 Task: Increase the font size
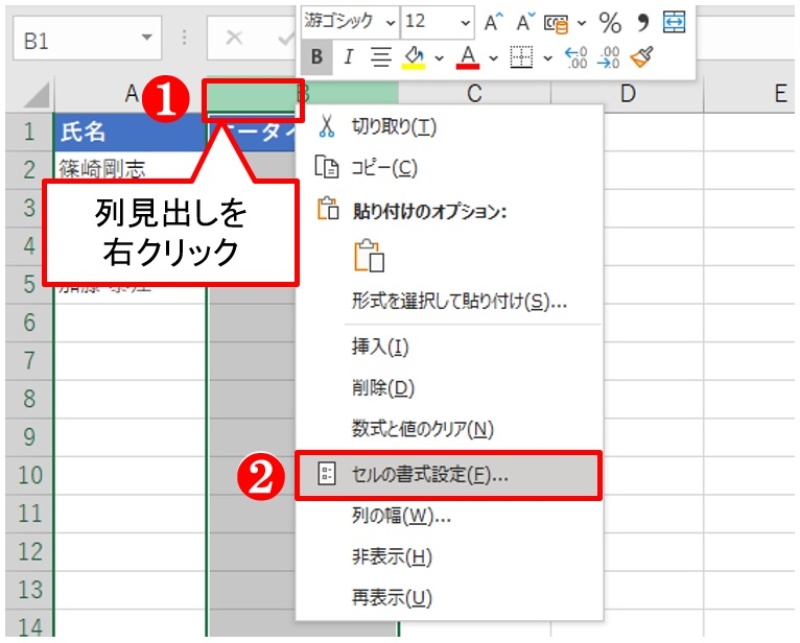pyautogui.click(x=496, y=22)
